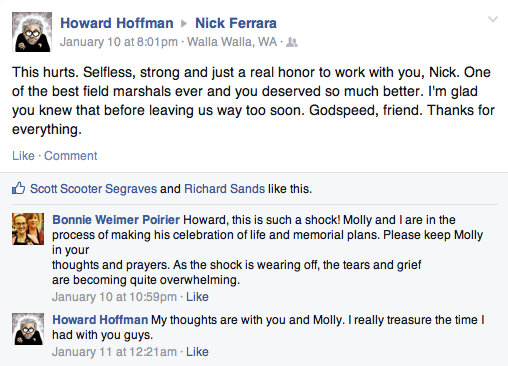Open Howard Hoffman's post profile picture

[x=32, y=32]
